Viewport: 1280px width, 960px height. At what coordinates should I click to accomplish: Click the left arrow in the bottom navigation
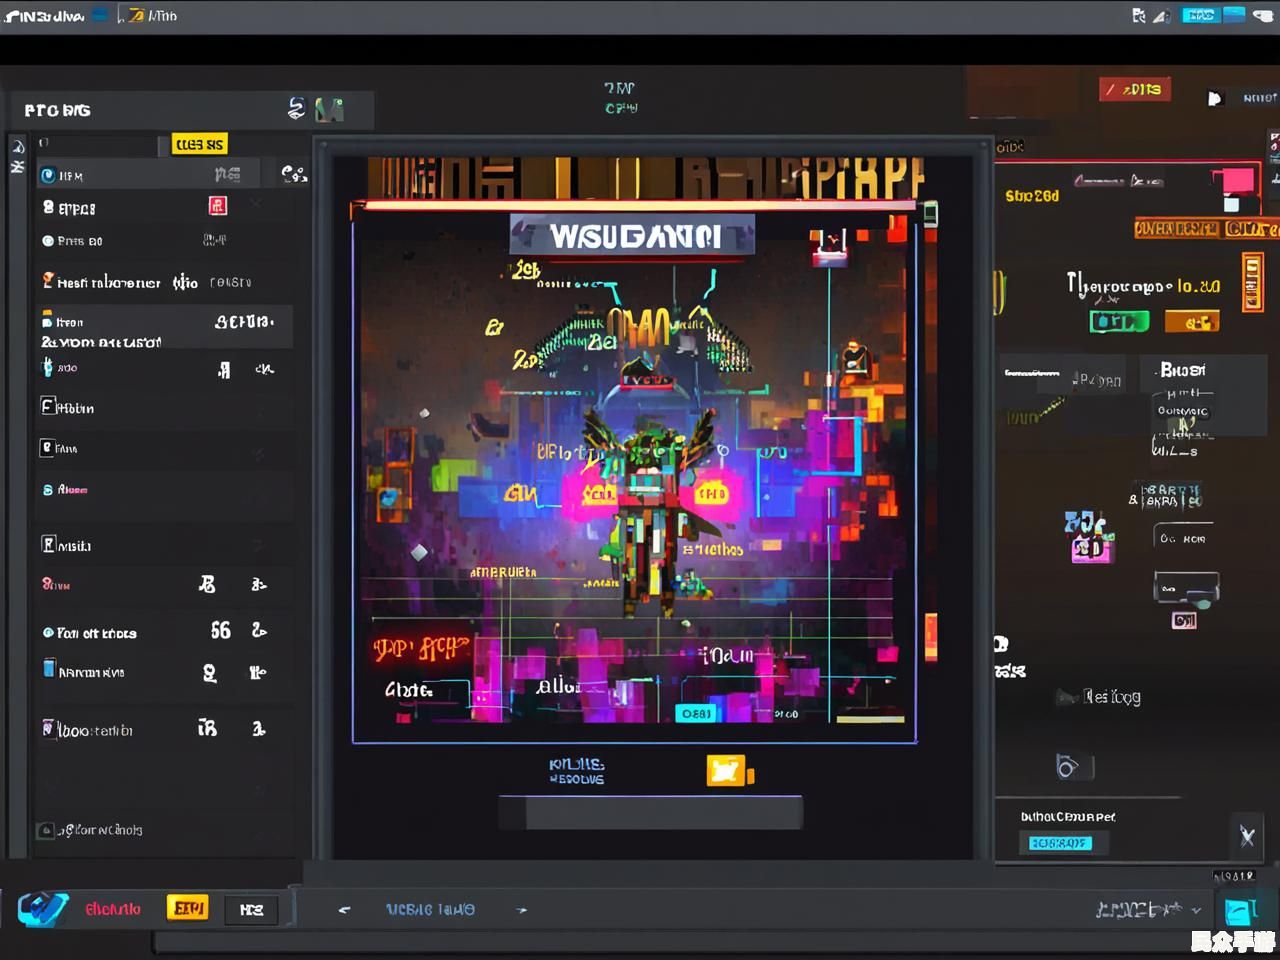pos(345,910)
